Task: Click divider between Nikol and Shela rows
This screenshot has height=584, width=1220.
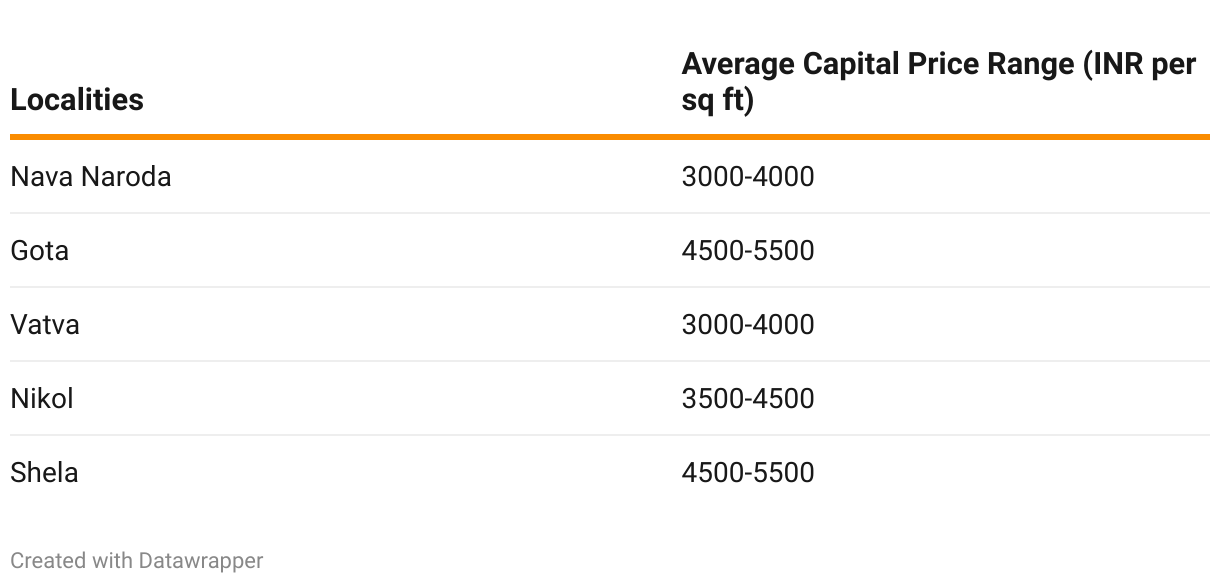Action: (x=610, y=435)
